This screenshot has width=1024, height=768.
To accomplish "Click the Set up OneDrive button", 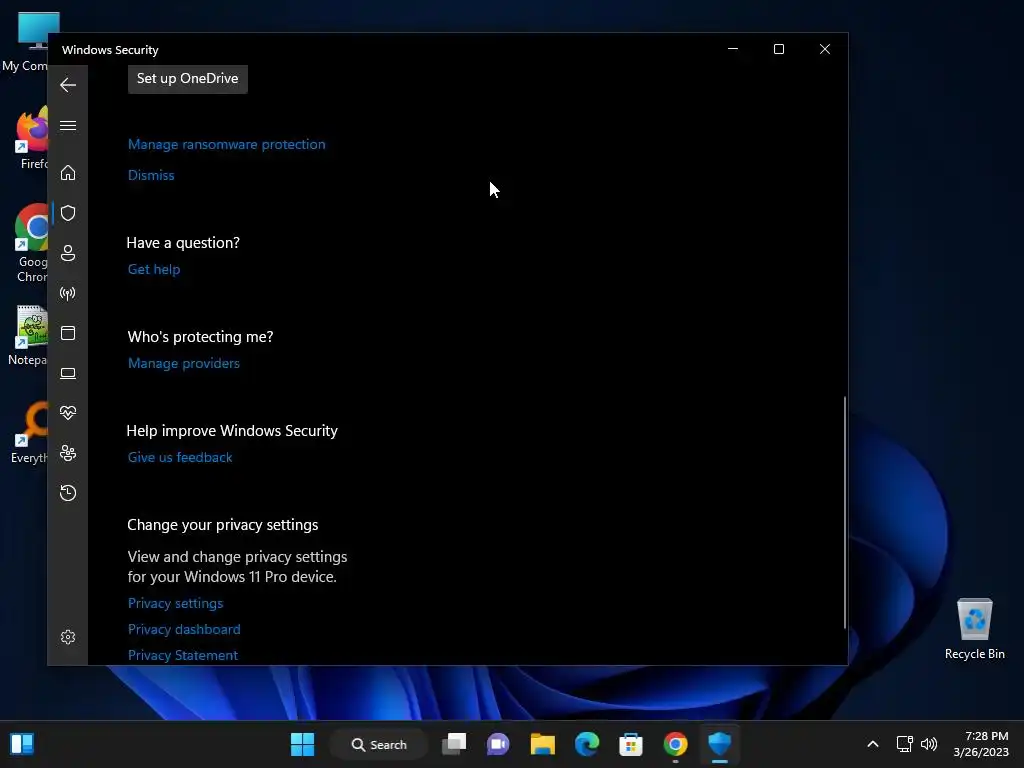I will [x=187, y=79].
